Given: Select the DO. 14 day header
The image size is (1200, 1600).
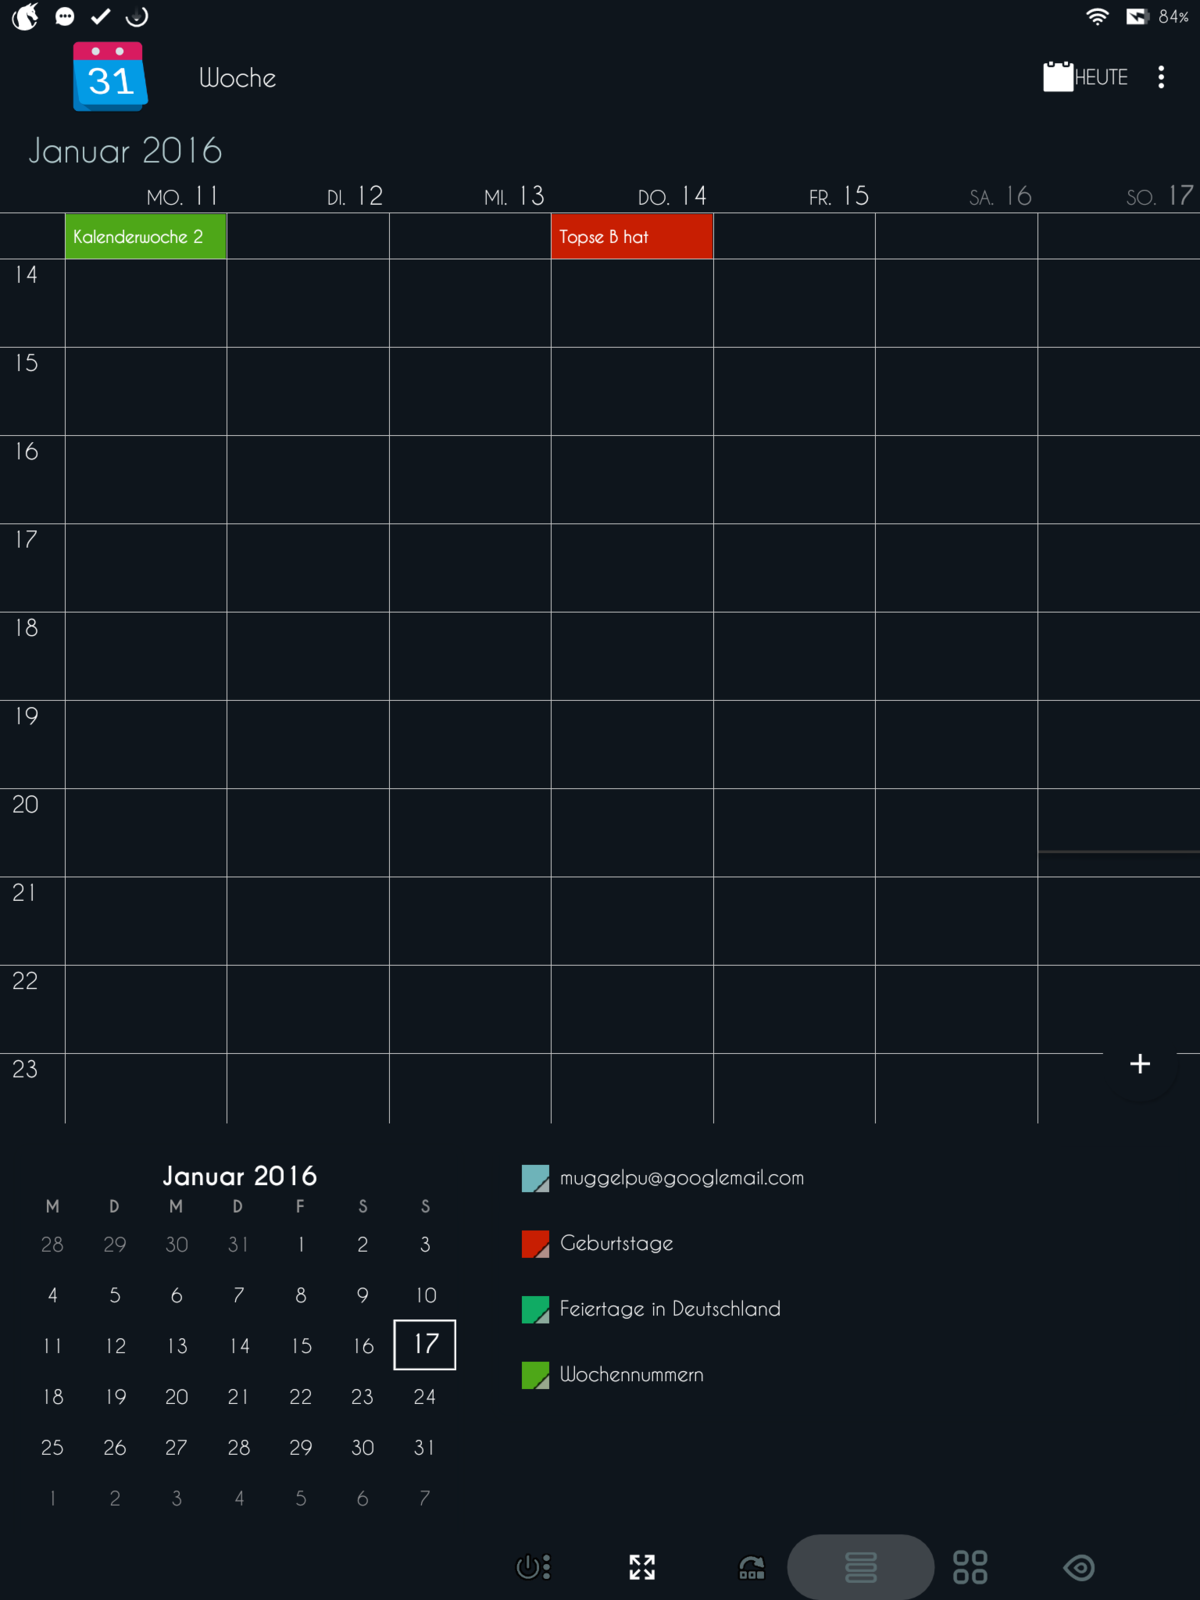Looking at the screenshot, I should (x=672, y=196).
